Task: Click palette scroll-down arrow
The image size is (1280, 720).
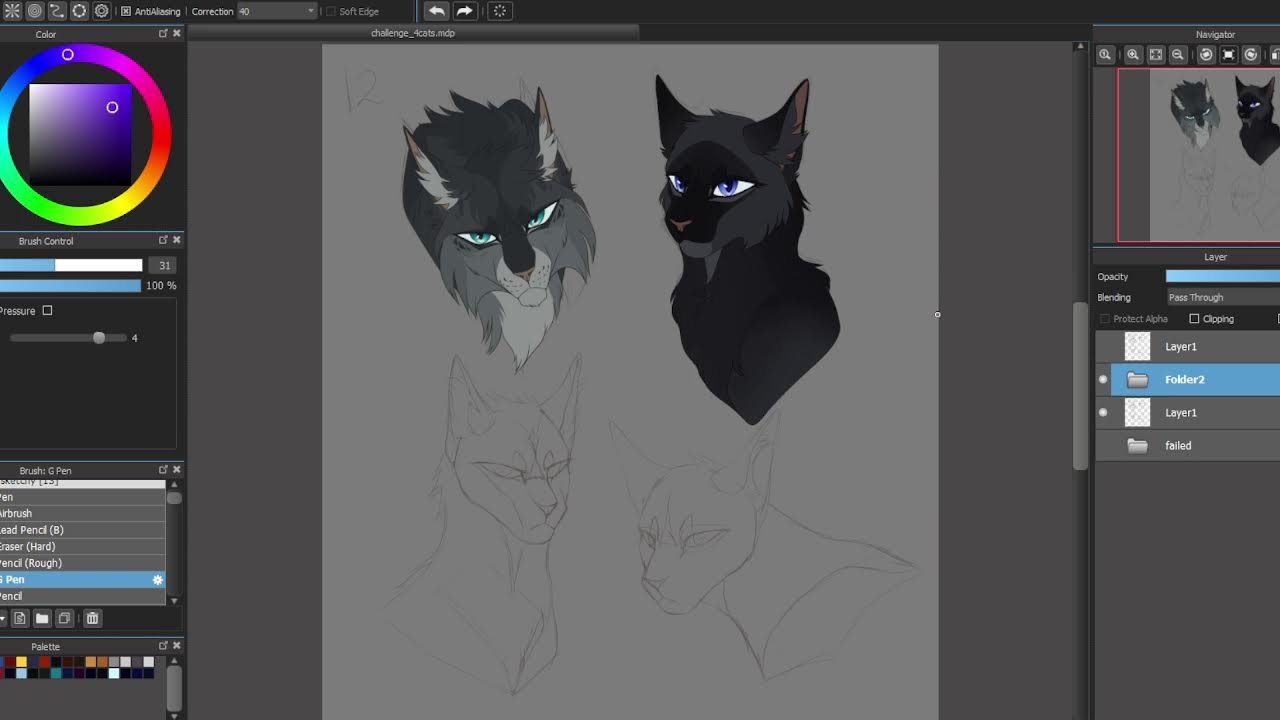Action: coord(174,715)
